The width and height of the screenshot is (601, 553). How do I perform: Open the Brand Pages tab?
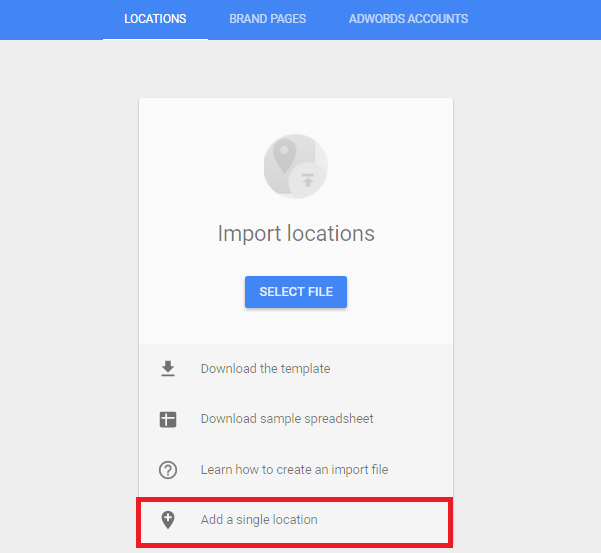[x=267, y=19]
